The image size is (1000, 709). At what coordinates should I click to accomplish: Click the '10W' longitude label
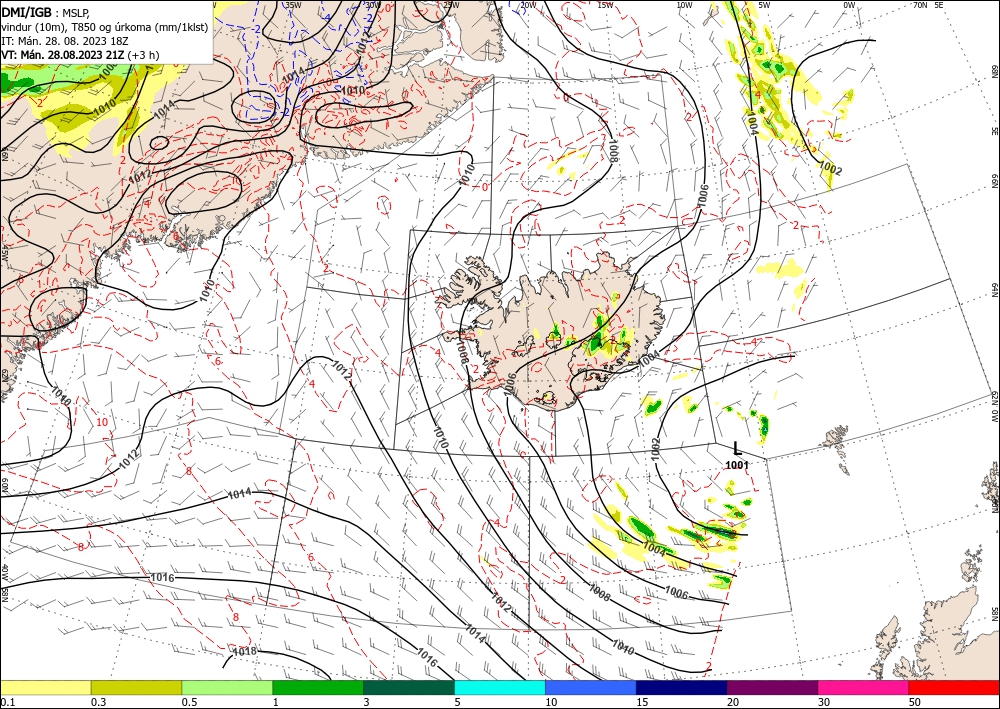tap(684, 5)
